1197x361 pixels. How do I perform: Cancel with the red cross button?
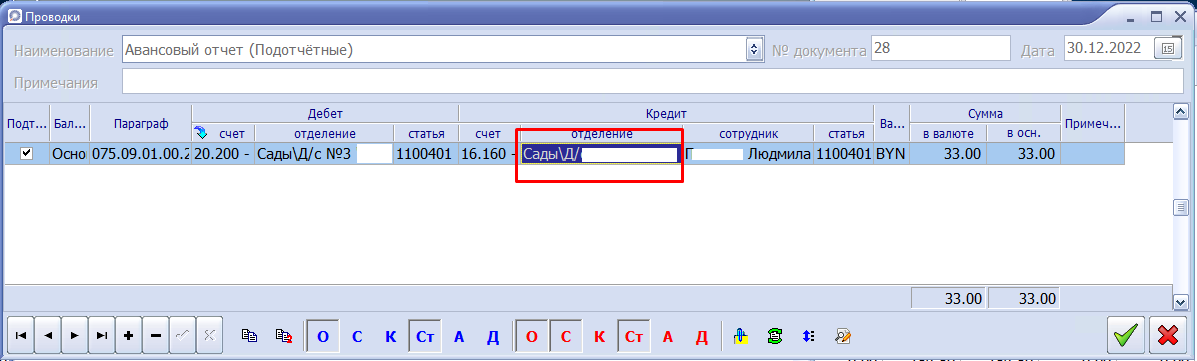point(1167,335)
